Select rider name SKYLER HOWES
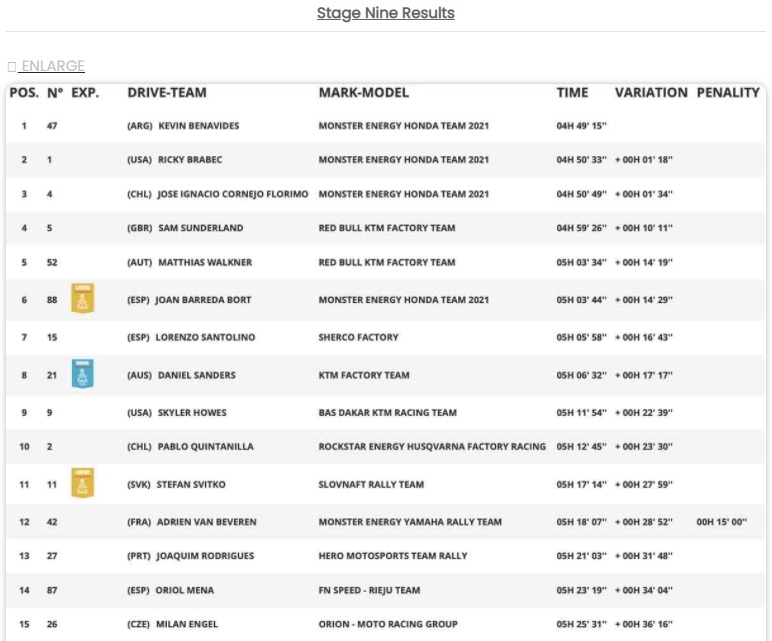This screenshot has width=772, height=641. [192, 413]
